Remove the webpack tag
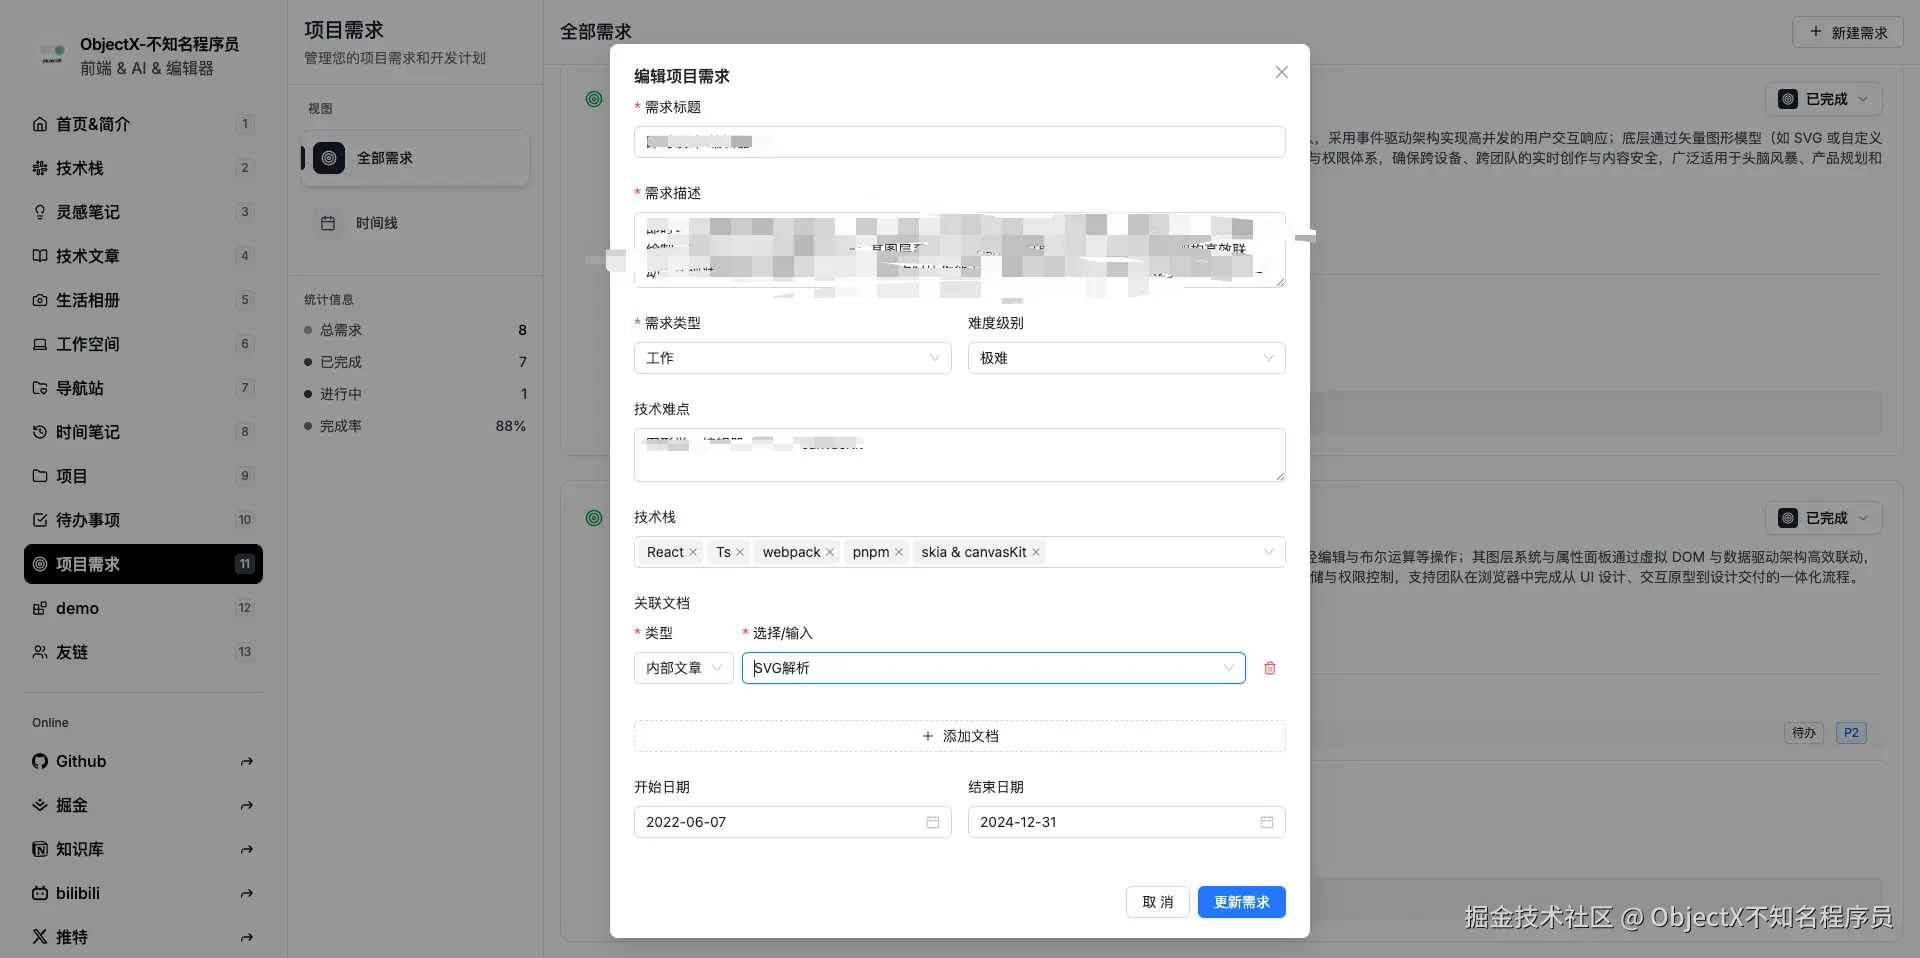This screenshot has height=958, width=1920. tap(830, 552)
